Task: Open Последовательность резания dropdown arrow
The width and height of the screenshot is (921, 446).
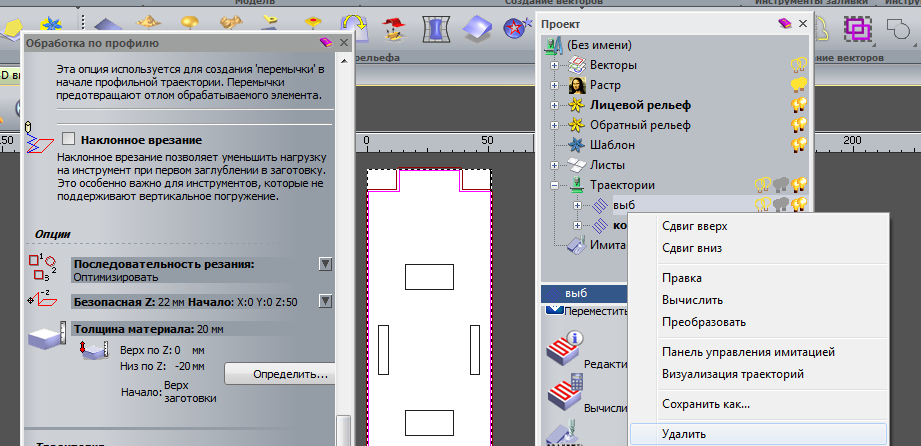Action: click(325, 263)
